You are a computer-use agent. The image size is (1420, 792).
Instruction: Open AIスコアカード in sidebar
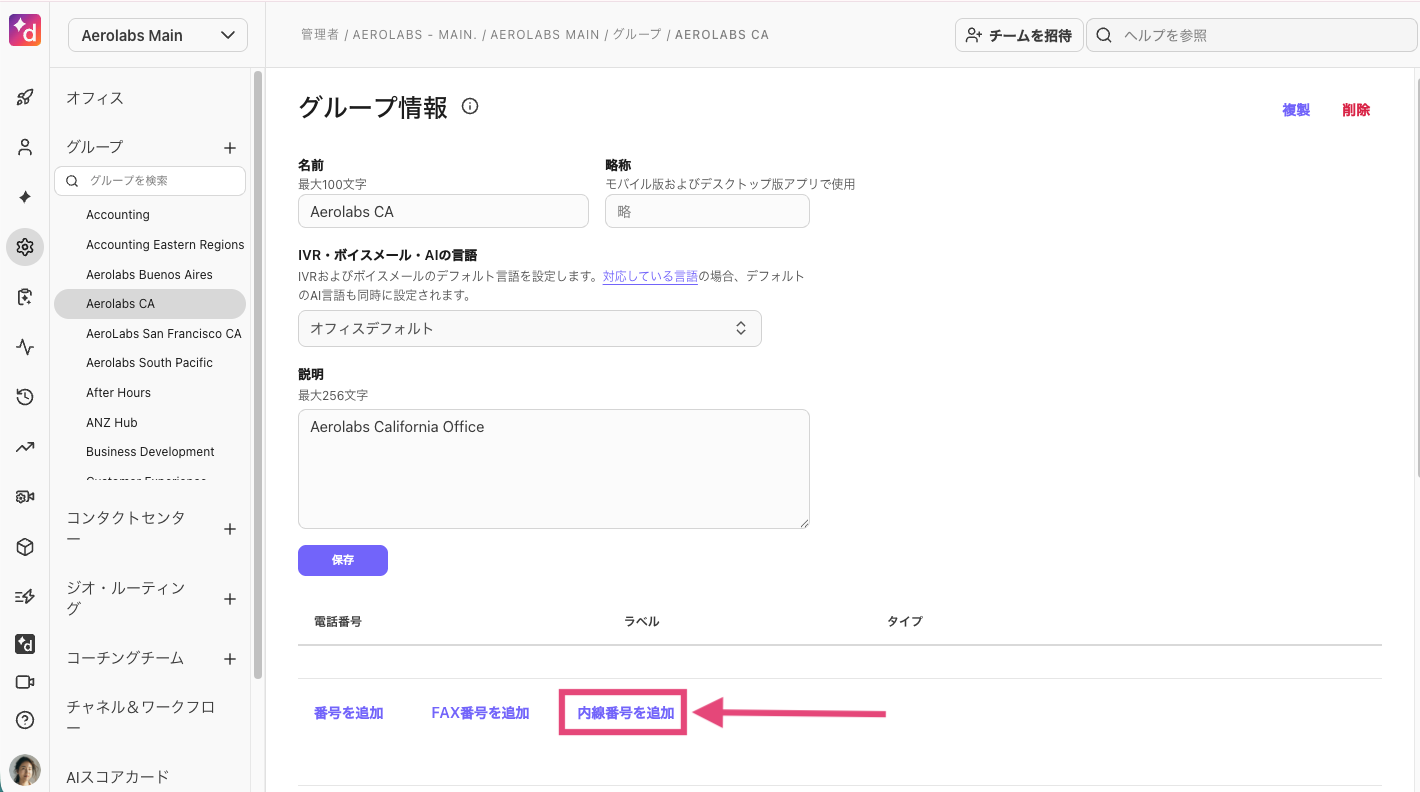118,776
